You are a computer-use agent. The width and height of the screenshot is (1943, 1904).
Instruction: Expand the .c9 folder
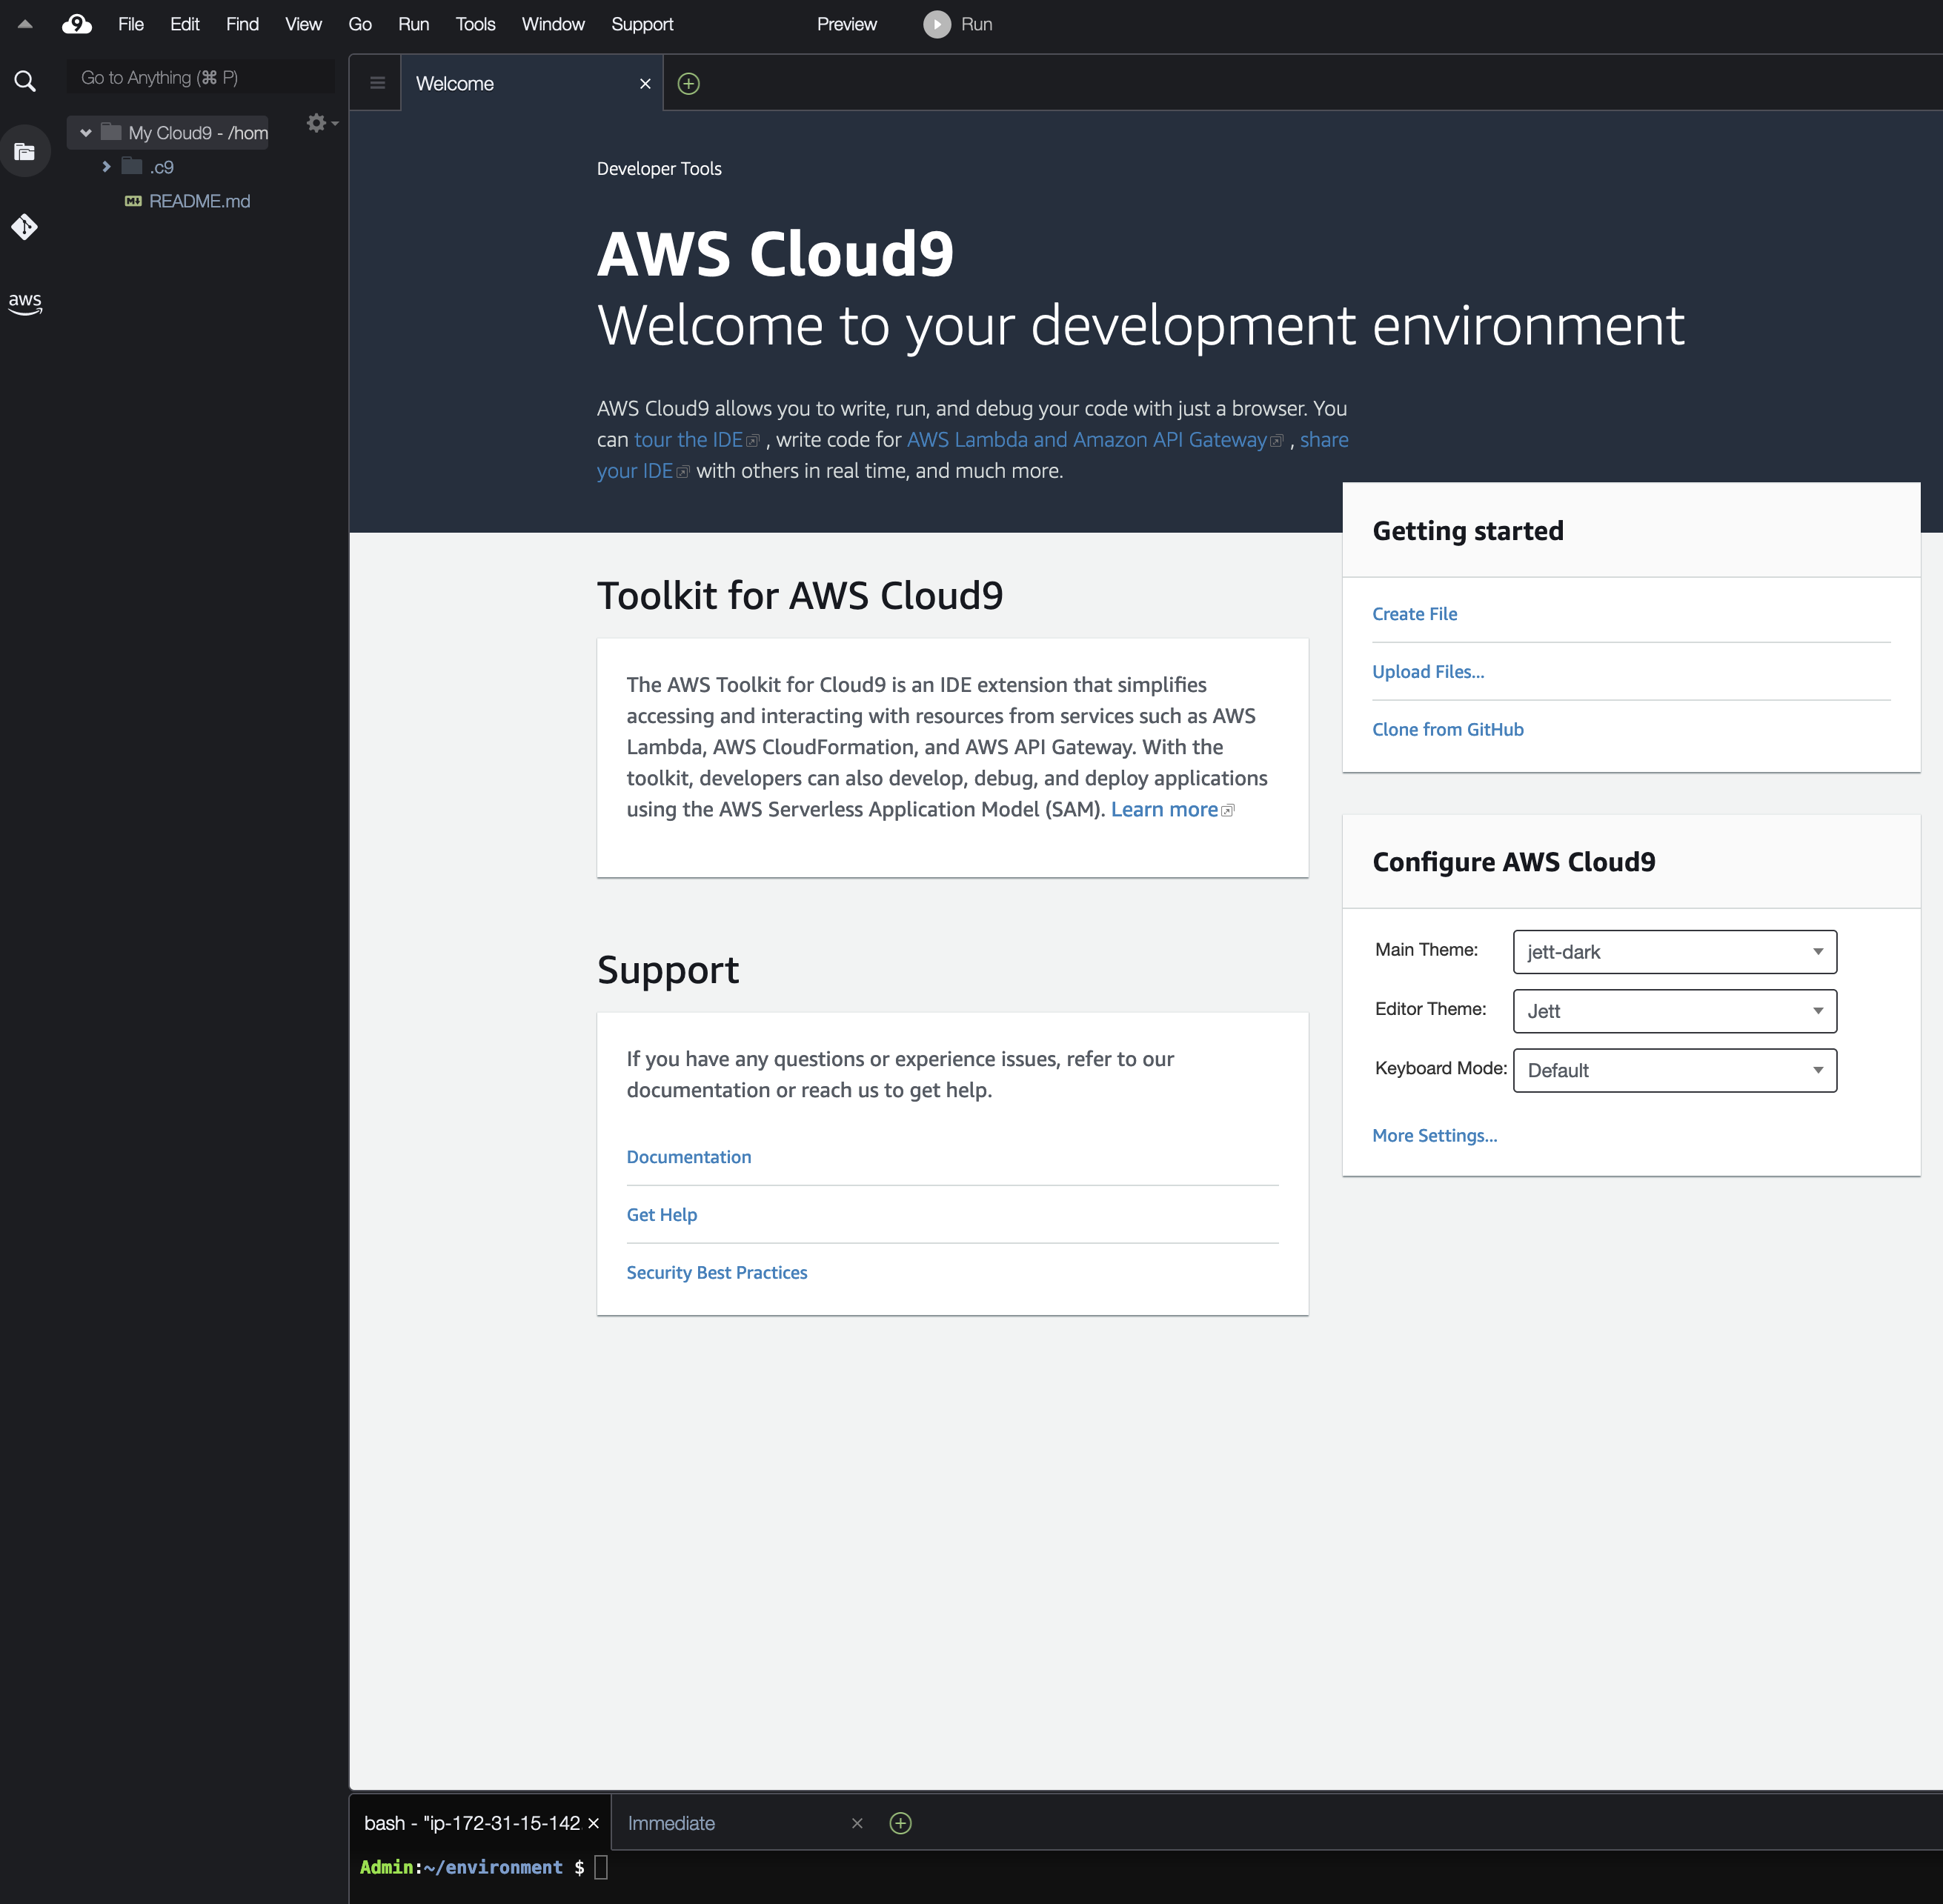pyautogui.click(x=106, y=166)
